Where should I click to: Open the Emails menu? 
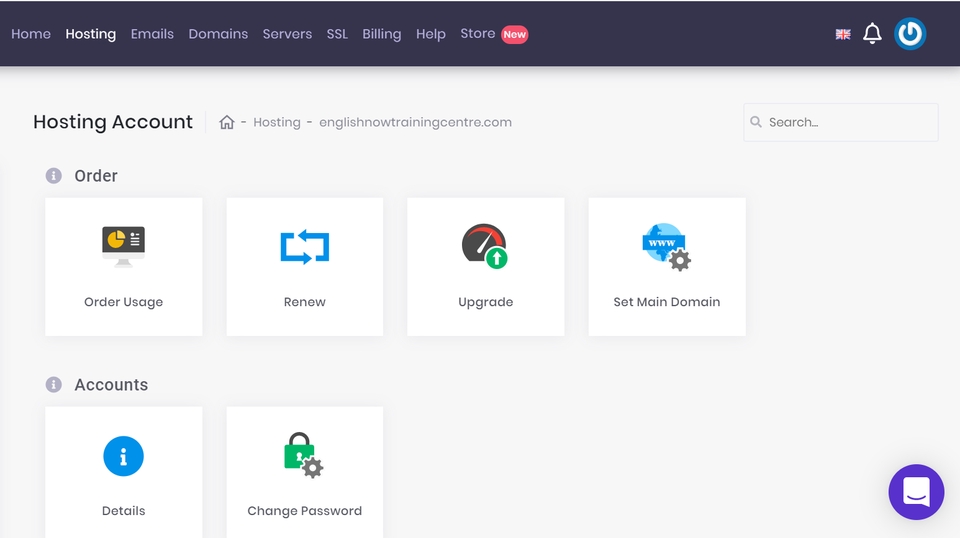[x=152, y=34]
